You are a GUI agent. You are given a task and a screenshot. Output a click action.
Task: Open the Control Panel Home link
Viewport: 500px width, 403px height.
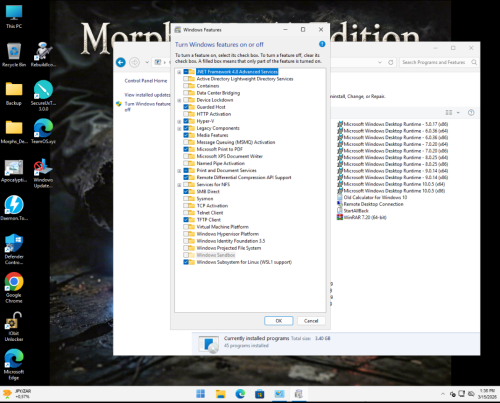click(x=146, y=81)
